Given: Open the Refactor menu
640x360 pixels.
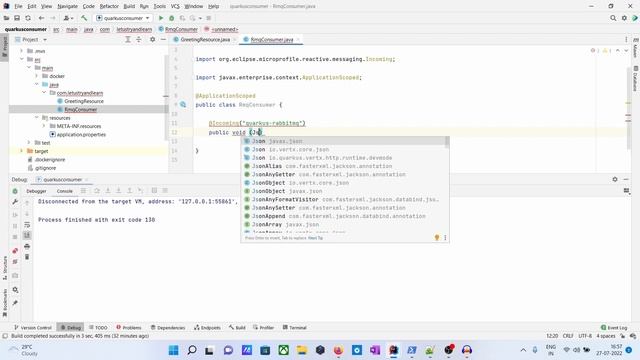Looking at the screenshot, I should 109,6.
